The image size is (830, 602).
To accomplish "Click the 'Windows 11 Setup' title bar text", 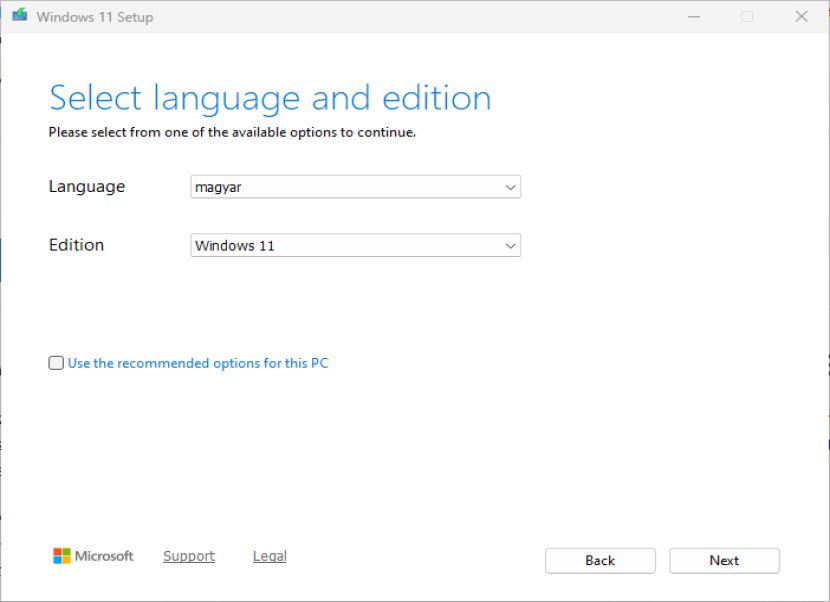I will tap(95, 17).
